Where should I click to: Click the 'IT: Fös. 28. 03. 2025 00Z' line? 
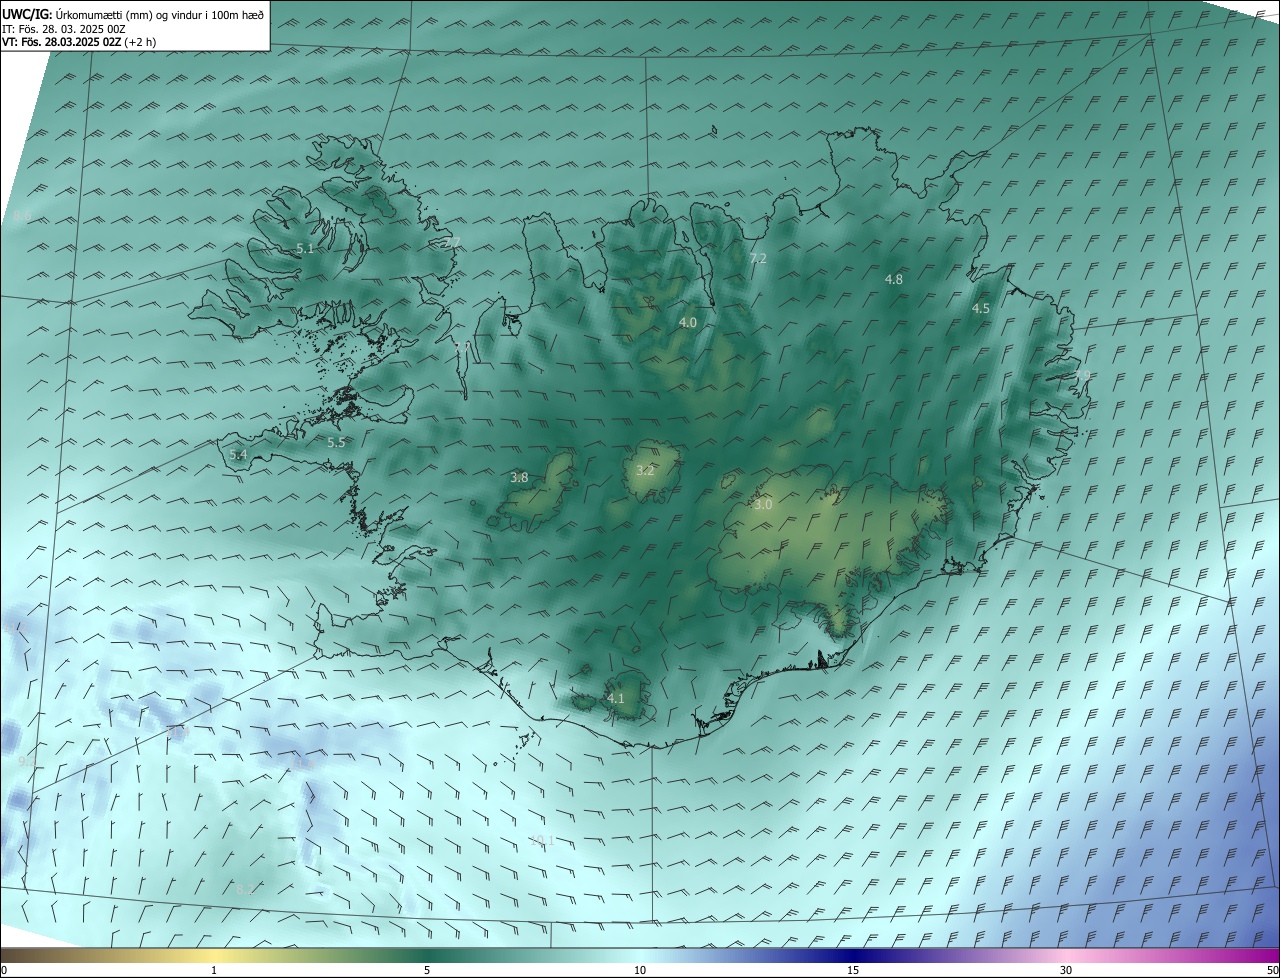tap(64, 28)
